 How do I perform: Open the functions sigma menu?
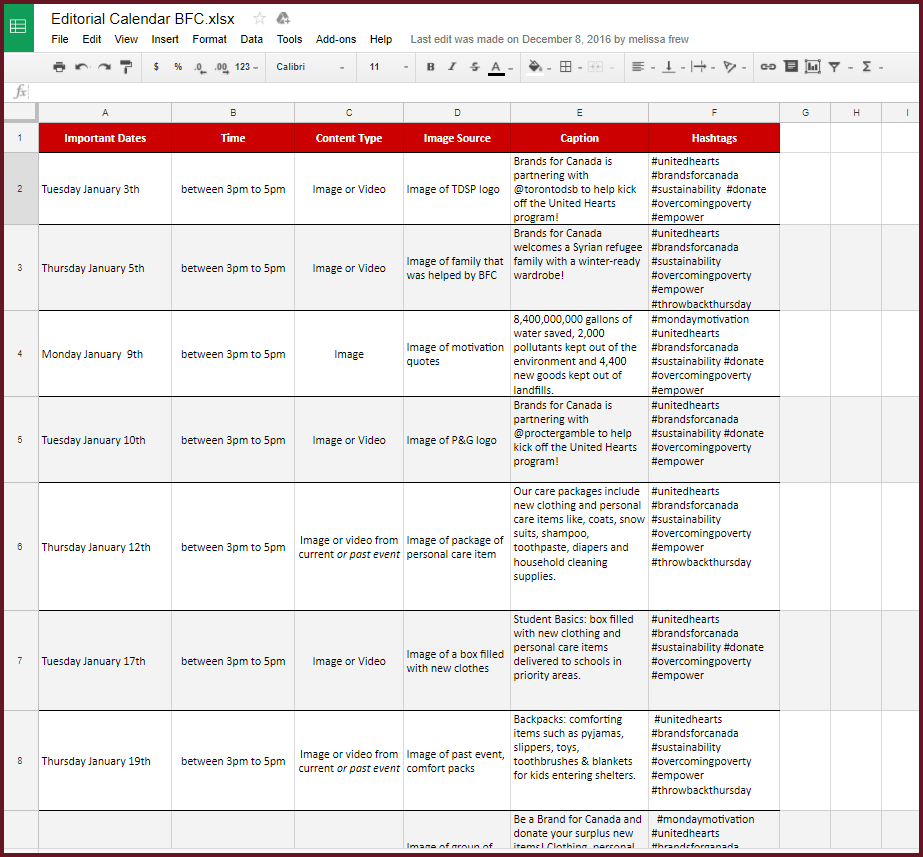866,67
